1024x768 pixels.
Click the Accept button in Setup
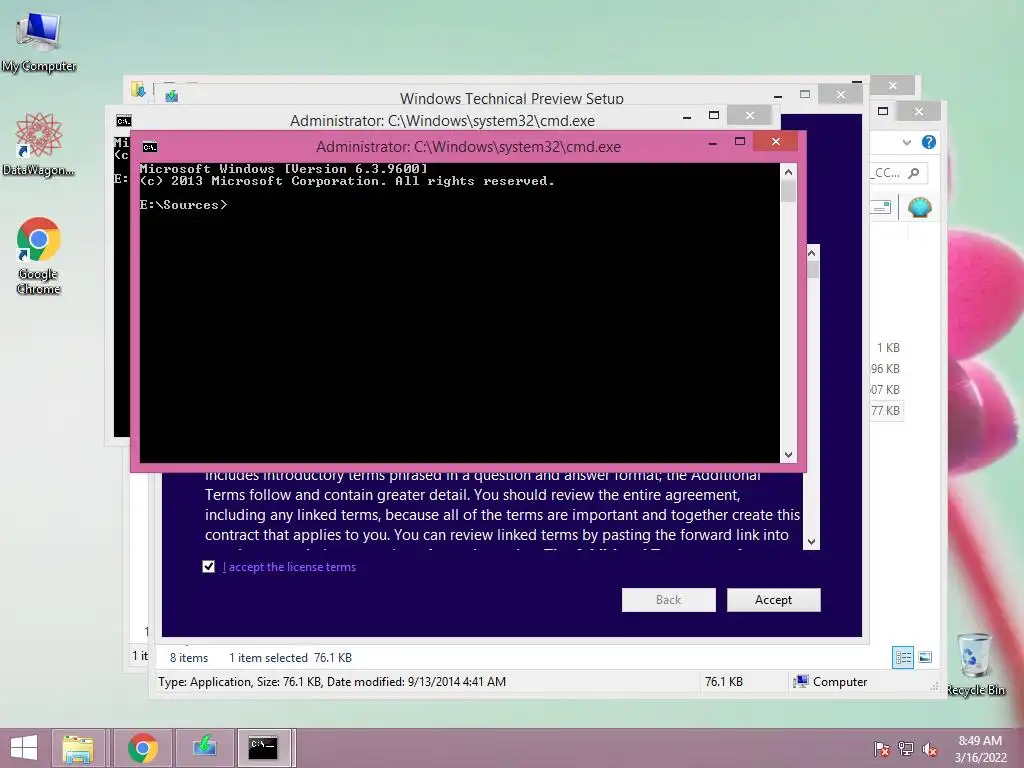coord(773,600)
